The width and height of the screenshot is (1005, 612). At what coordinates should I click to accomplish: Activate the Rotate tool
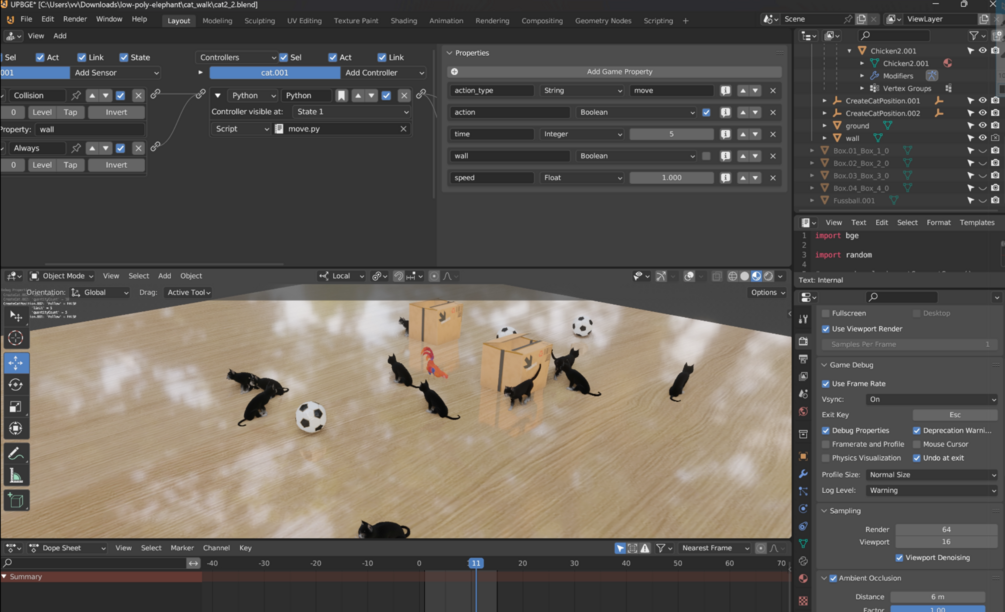(16, 385)
